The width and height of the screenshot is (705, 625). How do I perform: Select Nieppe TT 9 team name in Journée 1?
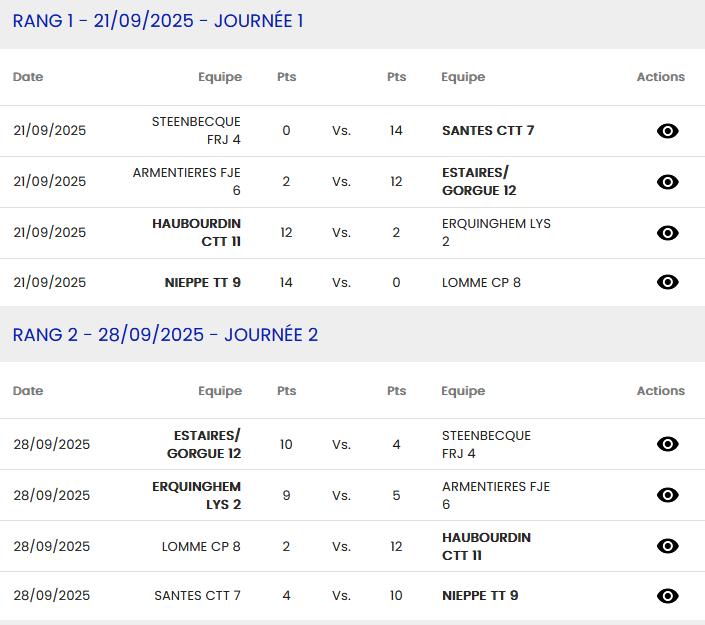(x=202, y=283)
